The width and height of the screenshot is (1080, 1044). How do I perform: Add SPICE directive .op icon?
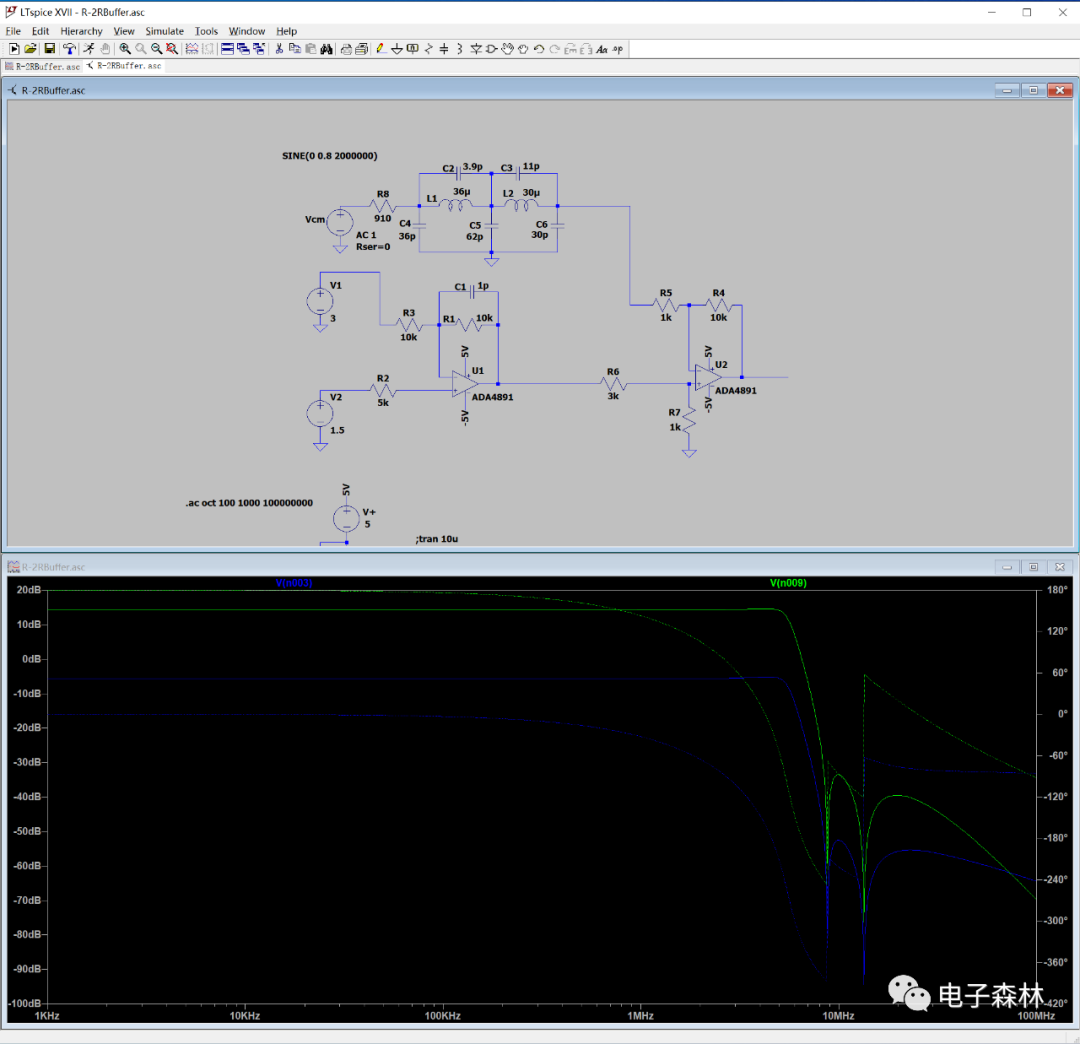point(618,49)
